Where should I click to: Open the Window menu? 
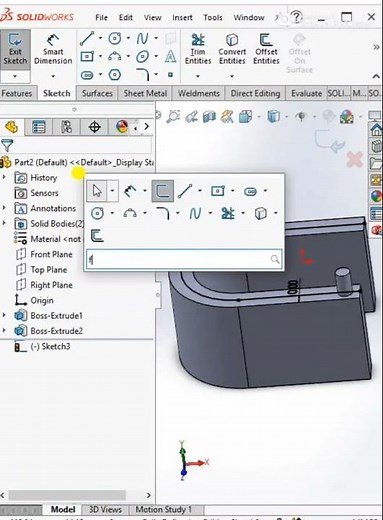tap(249, 17)
